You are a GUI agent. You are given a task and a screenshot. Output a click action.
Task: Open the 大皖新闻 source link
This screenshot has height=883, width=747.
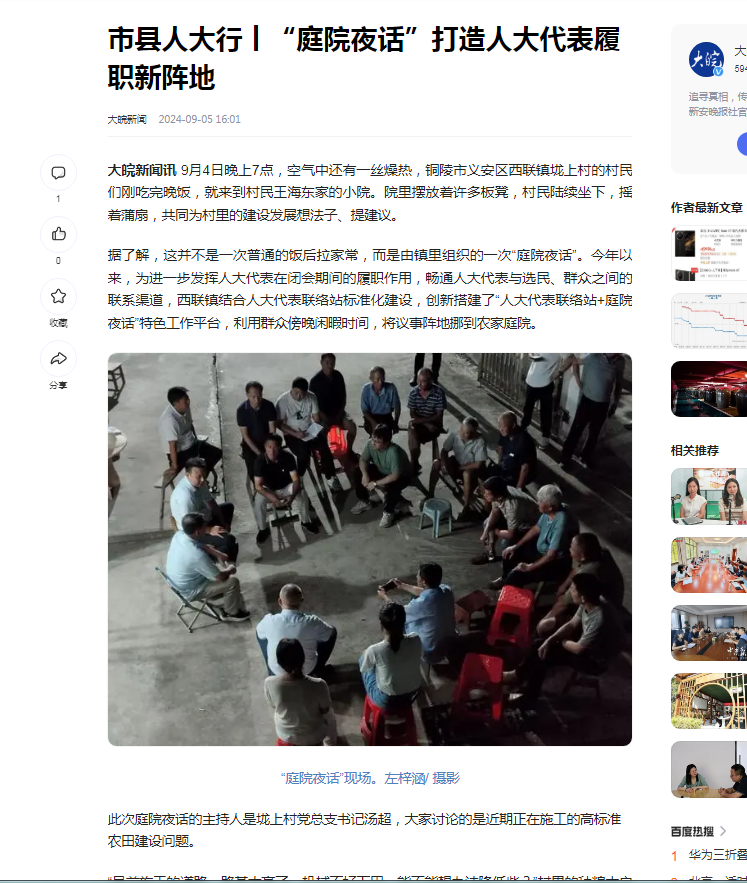point(127,119)
